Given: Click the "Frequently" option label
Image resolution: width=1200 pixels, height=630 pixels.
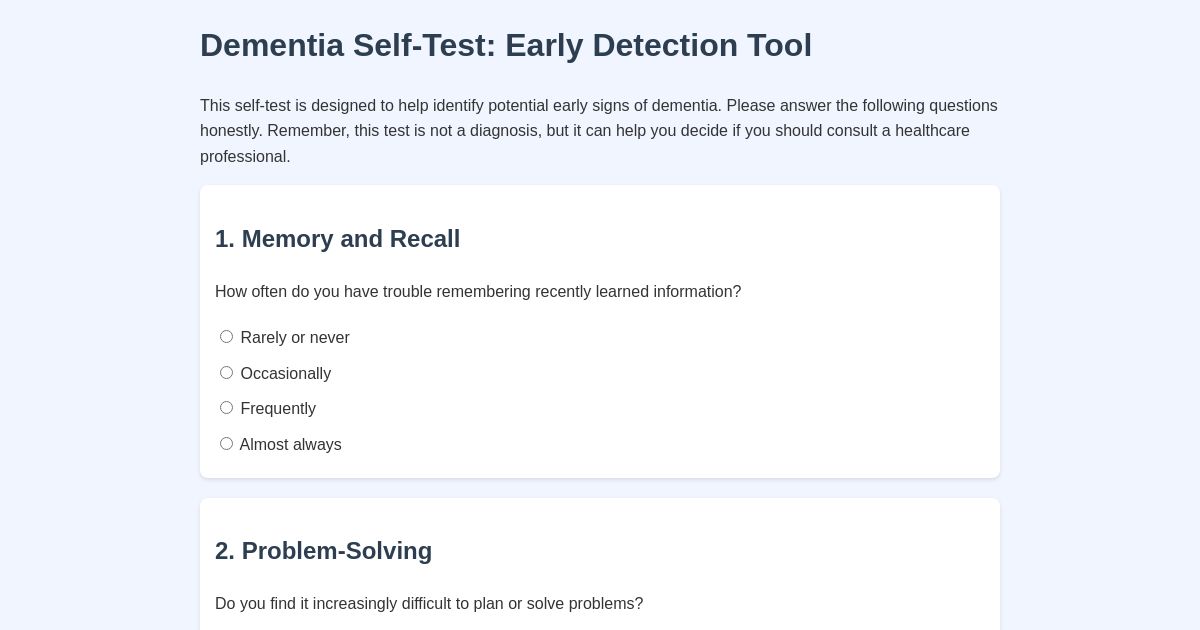Looking at the screenshot, I should [278, 408].
